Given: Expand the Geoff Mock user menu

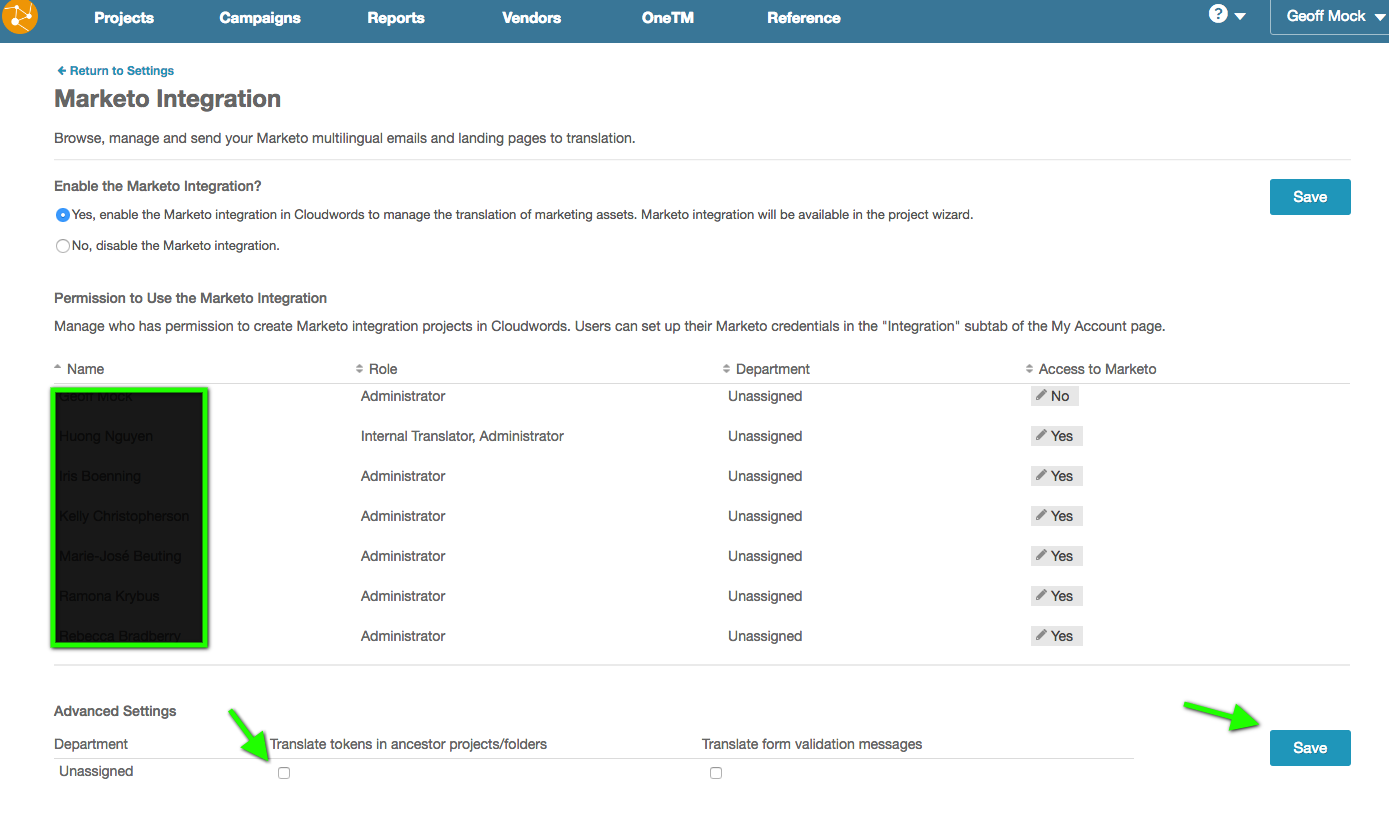Looking at the screenshot, I should (1327, 17).
